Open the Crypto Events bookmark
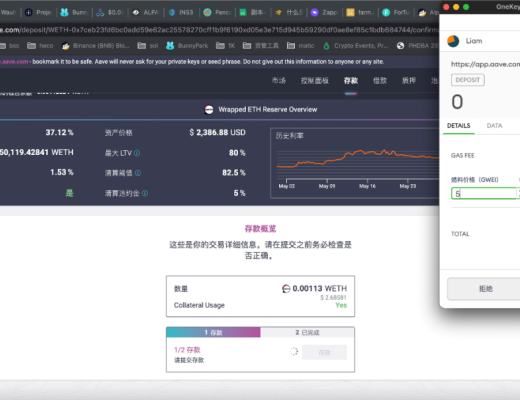The height and width of the screenshot is (400, 520). pyautogui.click(x=355, y=45)
